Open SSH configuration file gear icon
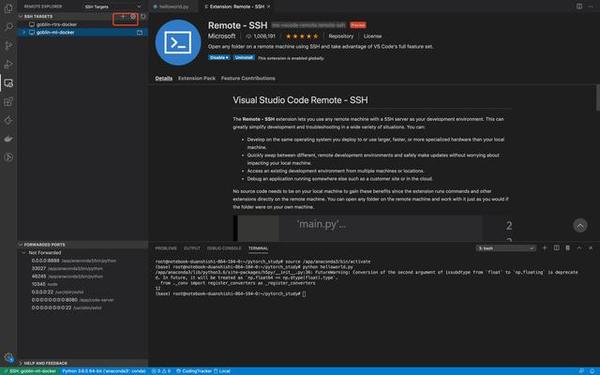The width and height of the screenshot is (600, 375). [x=133, y=16]
